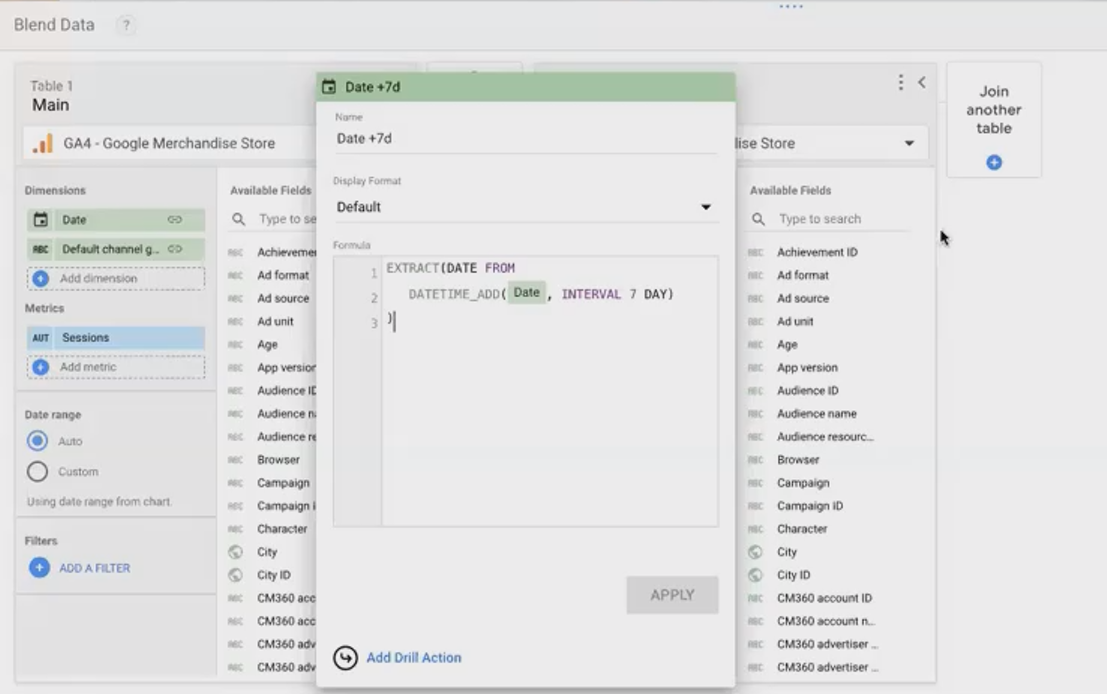Click the plus icon under Join another table
The height and width of the screenshot is (694, 1107).
(x=994, y=162)
